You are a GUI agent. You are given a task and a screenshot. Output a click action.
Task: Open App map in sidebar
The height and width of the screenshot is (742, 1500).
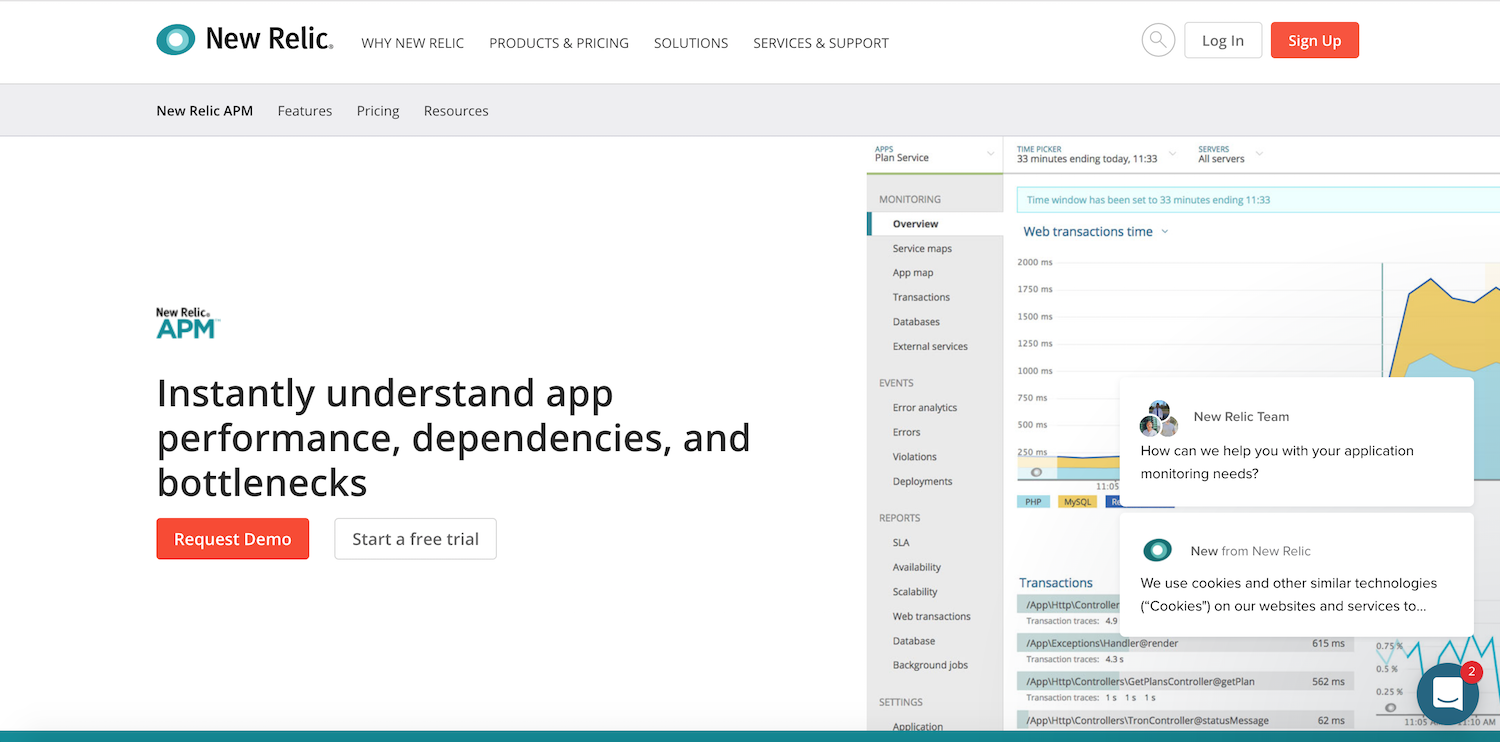click(x=913, y=273)
